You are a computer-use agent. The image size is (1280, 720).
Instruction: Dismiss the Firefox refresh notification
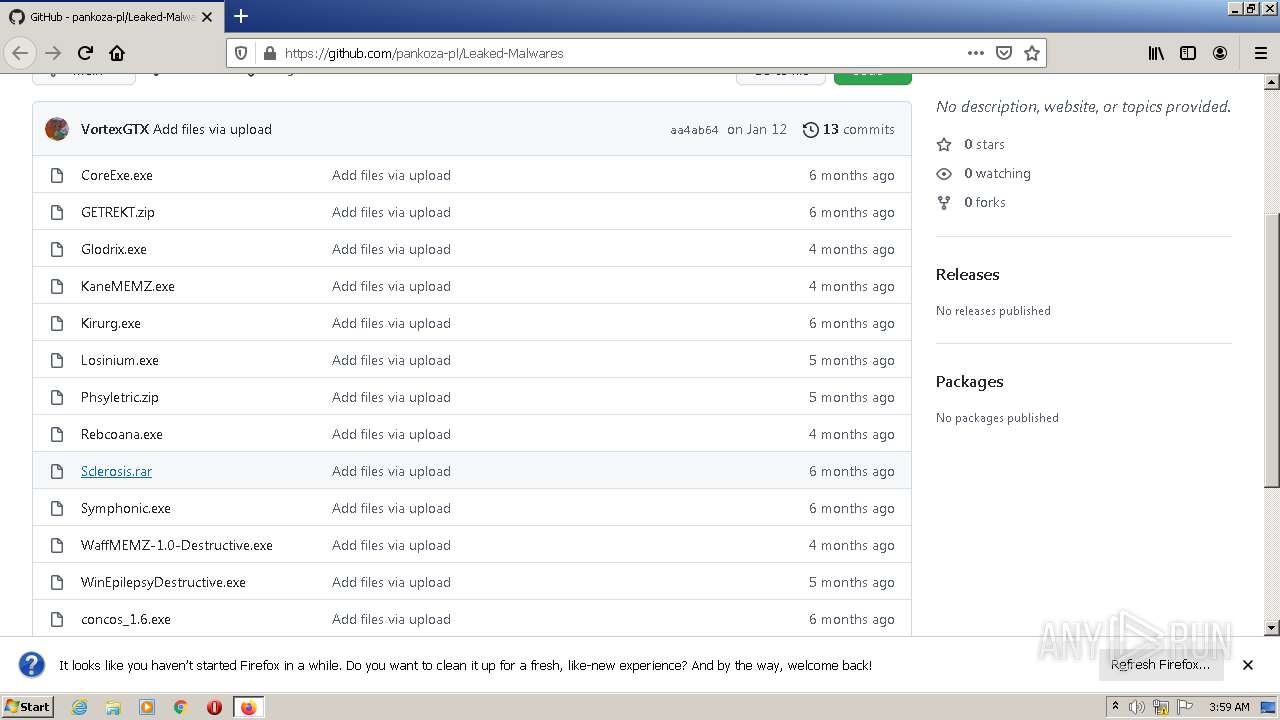(1248, 665)
